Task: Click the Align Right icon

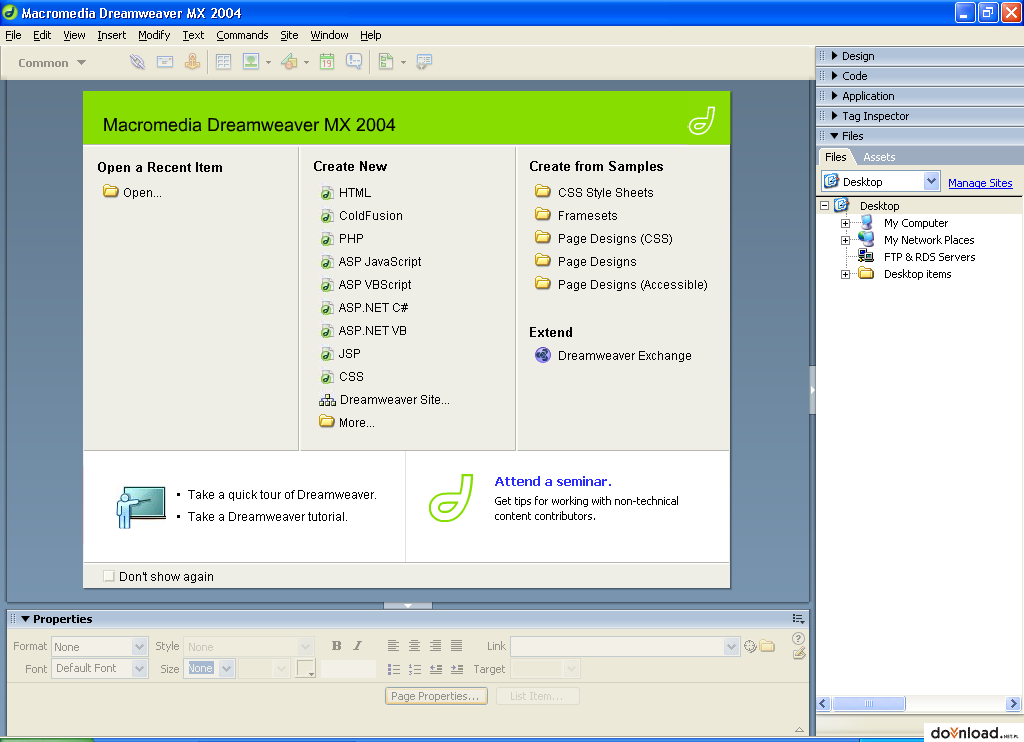Action: (436, 646)
